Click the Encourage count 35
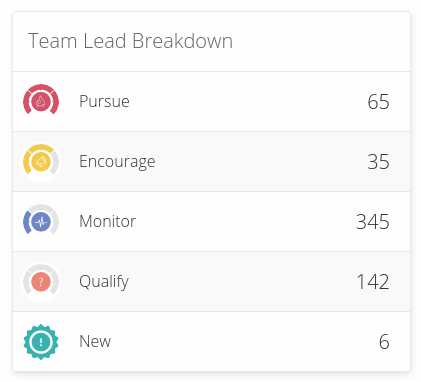This screenshot has height=382, width=421. coord(378,162)
